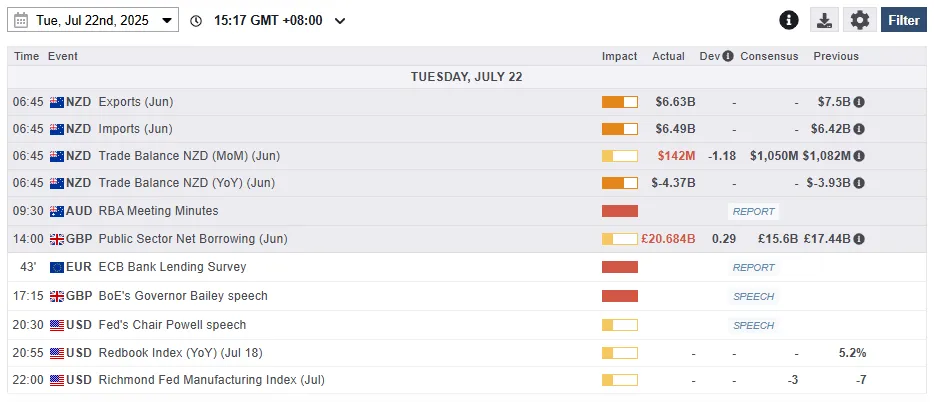934x402 pixels.
Task: Open RBA Meeting Minutes REPORT tag
Action: click(753, 212)
